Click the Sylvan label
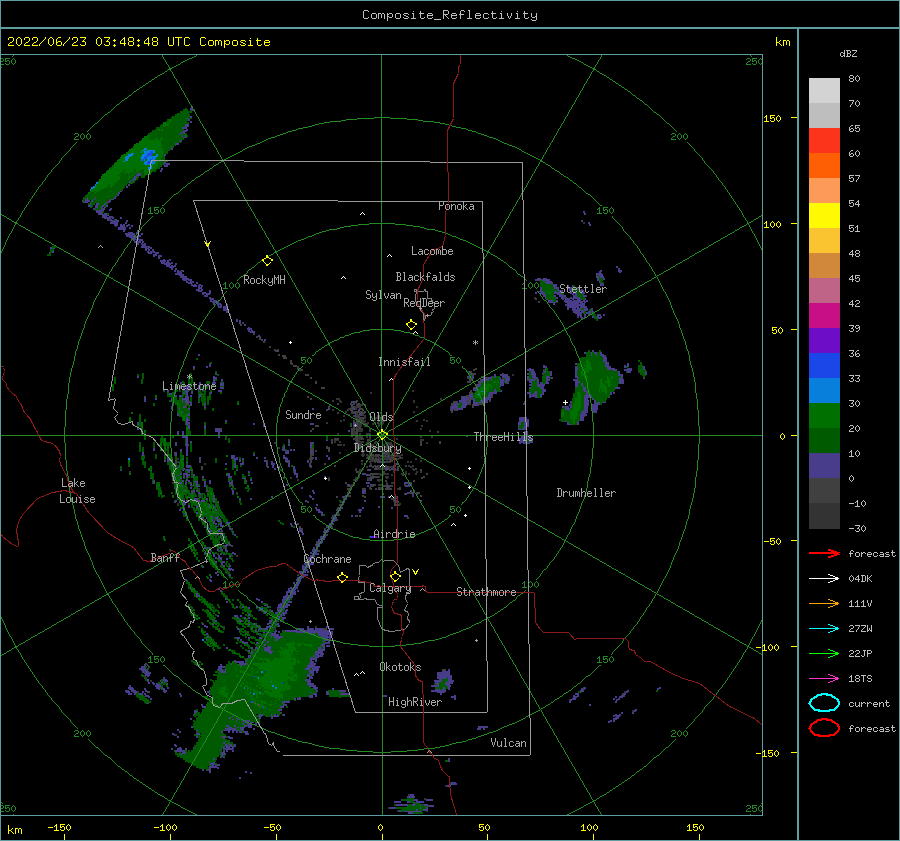Viewport: 900px width, 841px height. click(383, 295)
